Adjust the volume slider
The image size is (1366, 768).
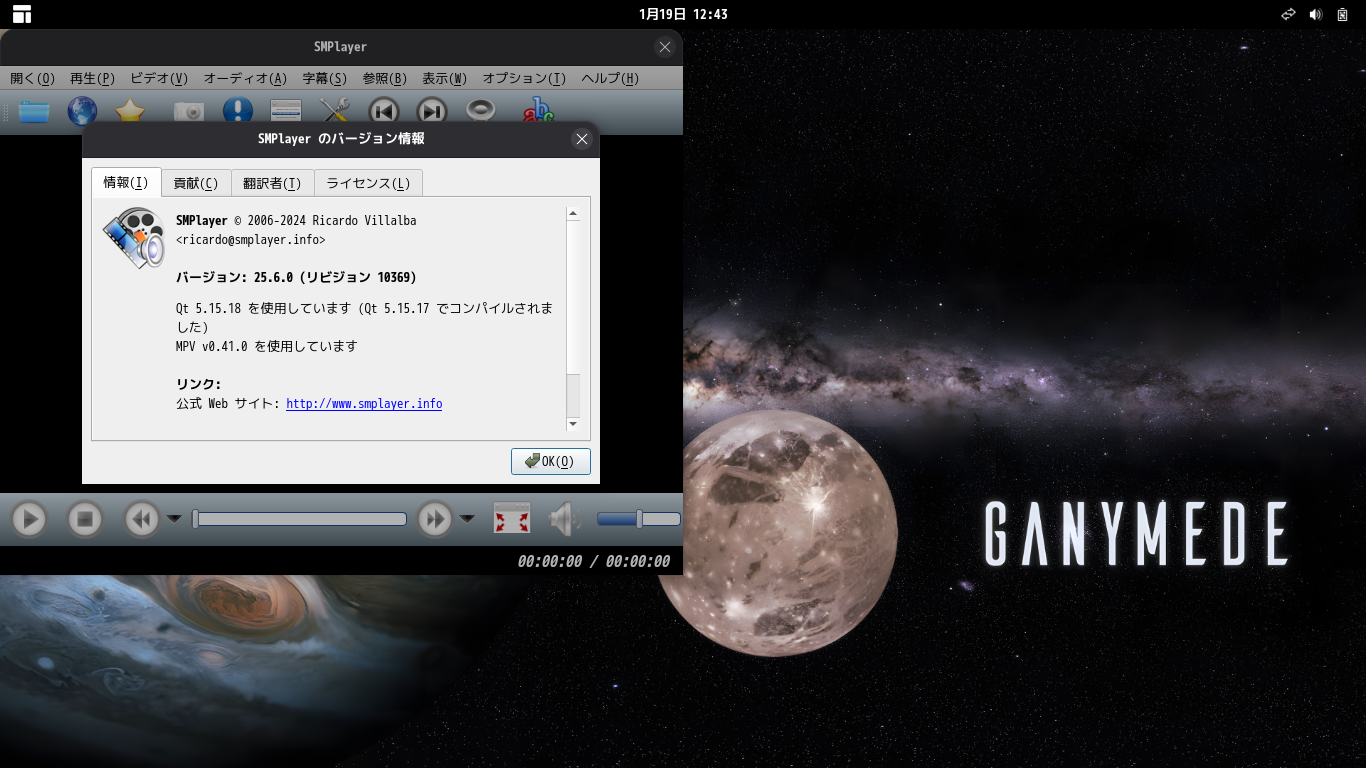[639, 519]
